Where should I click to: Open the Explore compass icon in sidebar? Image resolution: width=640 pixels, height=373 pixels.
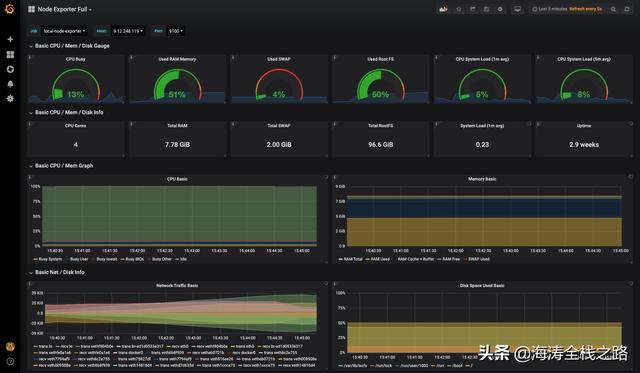click(10, 69)
